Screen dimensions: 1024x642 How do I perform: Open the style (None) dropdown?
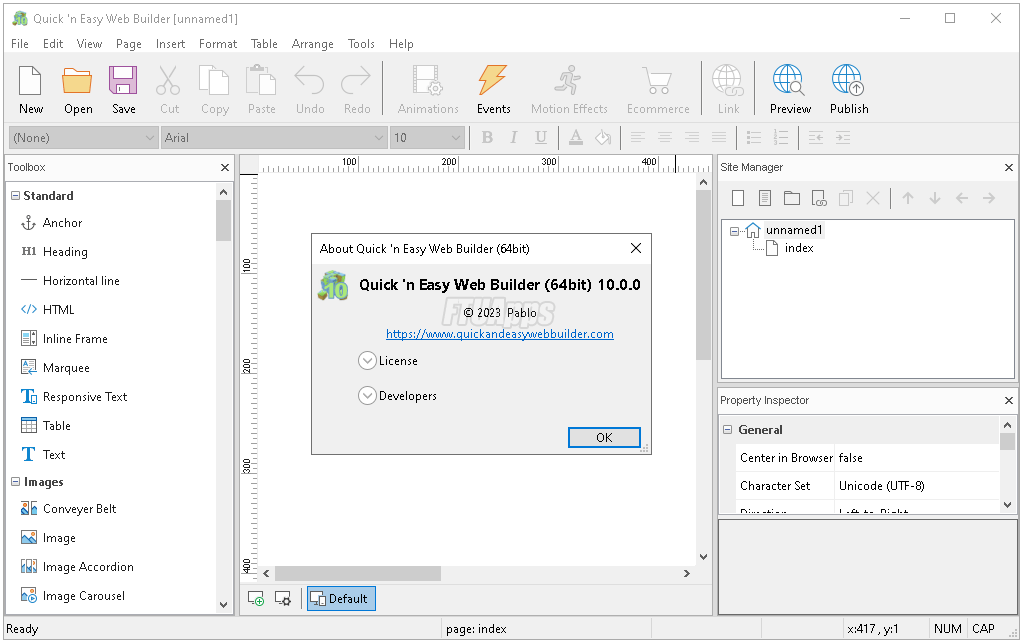pyautogui.click(x=83, y=138)
